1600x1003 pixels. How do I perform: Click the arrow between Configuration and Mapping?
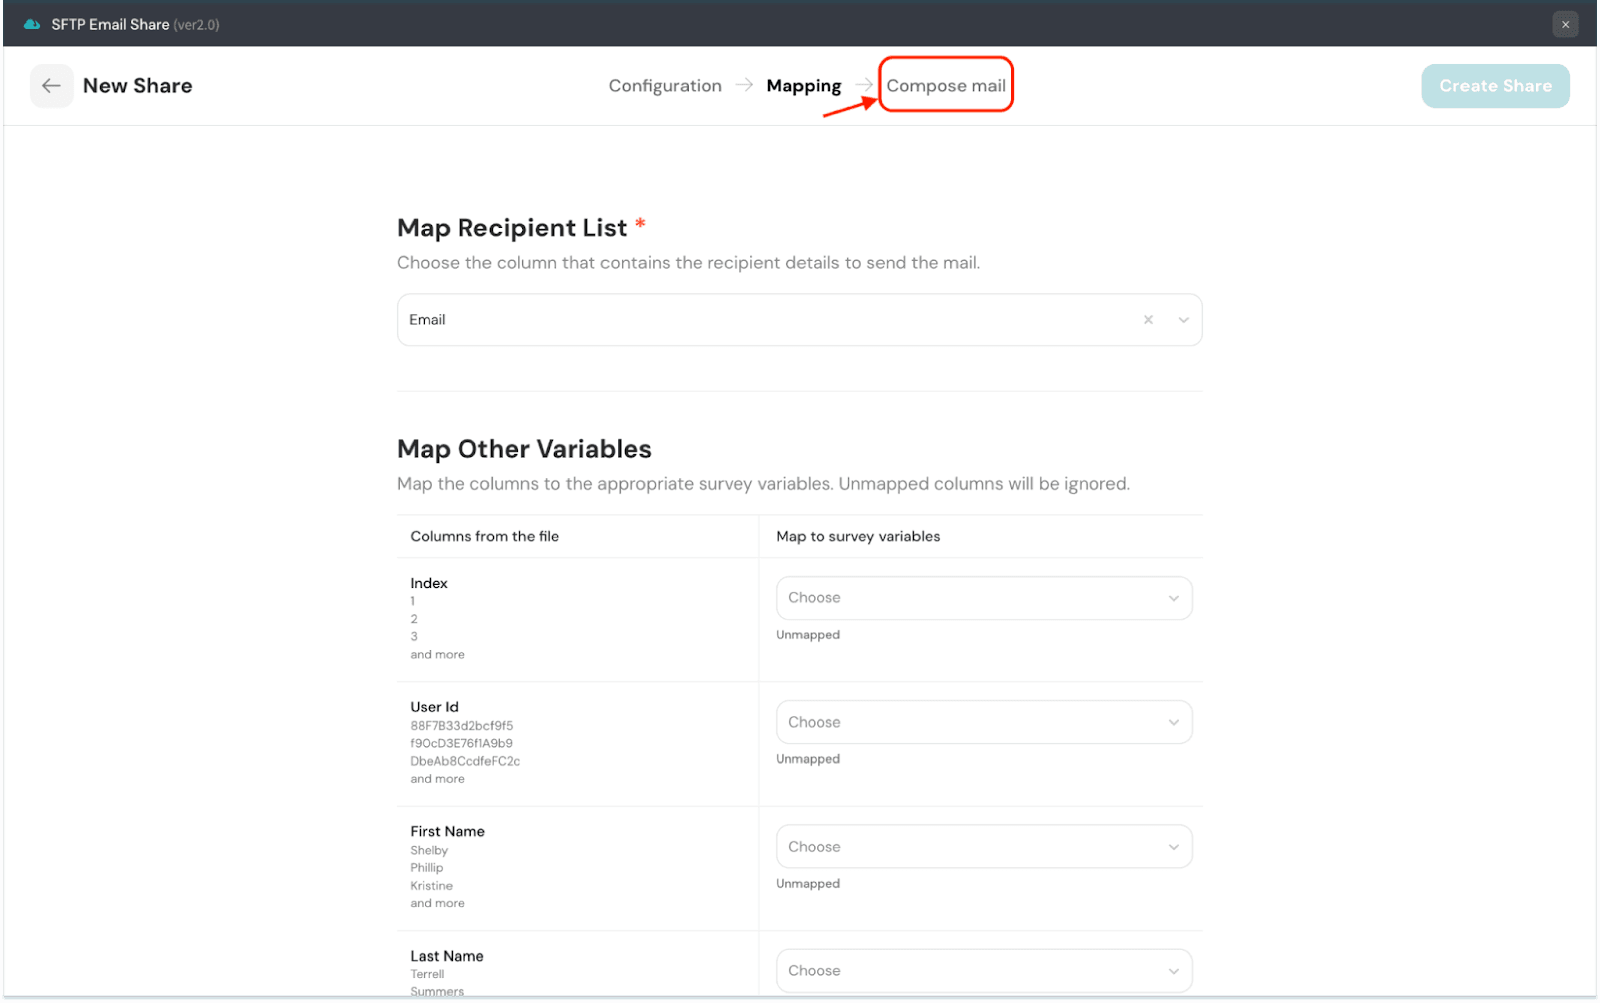click(x=744, y=85)
